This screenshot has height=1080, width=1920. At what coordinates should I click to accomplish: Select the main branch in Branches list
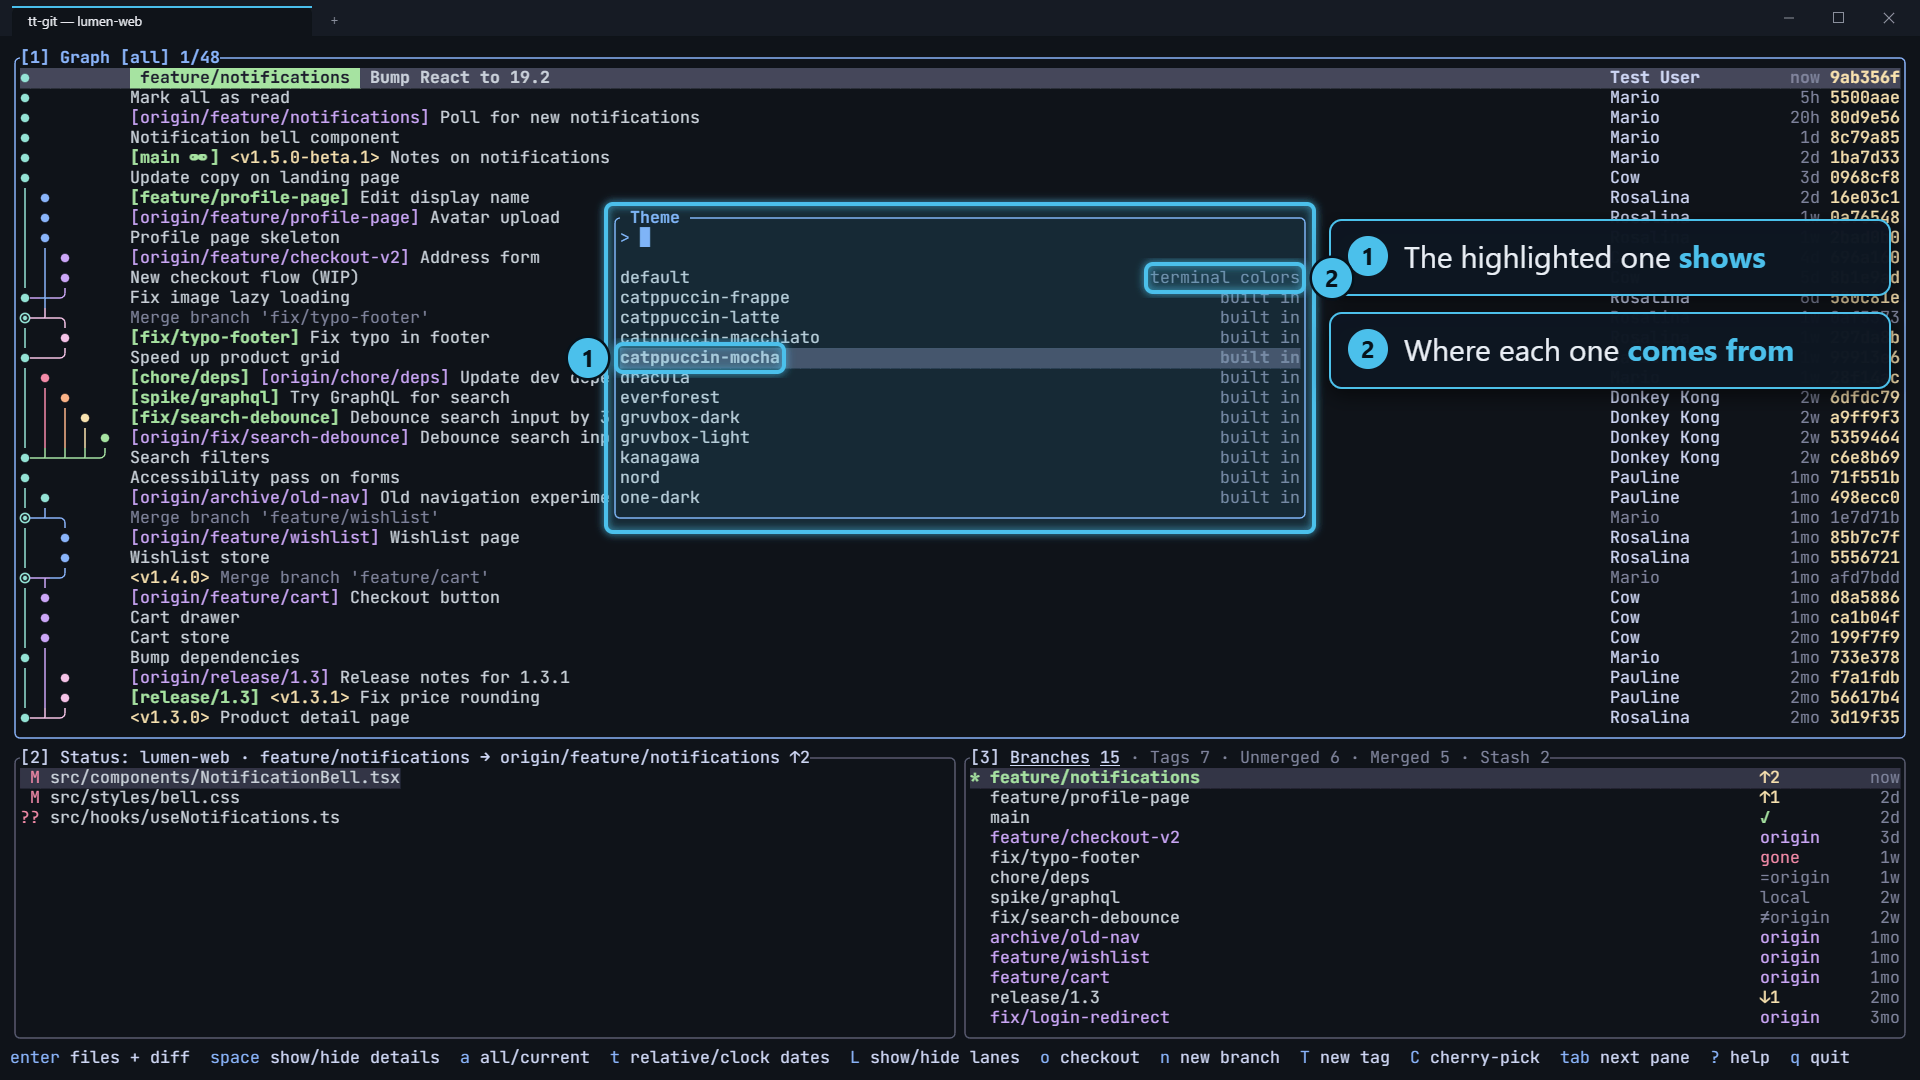pos(1435,817)
